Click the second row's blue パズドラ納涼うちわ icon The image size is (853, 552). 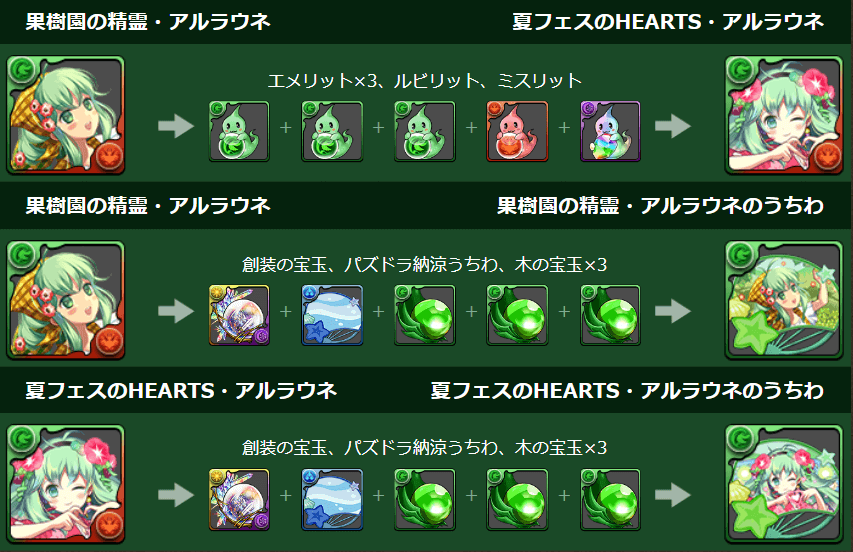[x=332, y=315]
